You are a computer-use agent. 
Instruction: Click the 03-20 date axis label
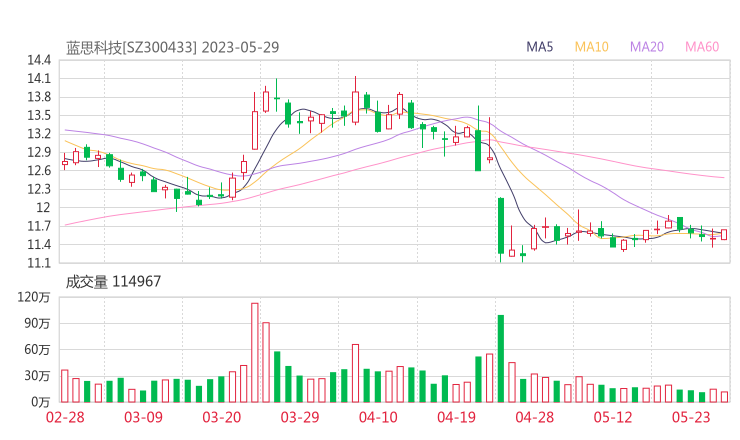click(x=222, y=417)
